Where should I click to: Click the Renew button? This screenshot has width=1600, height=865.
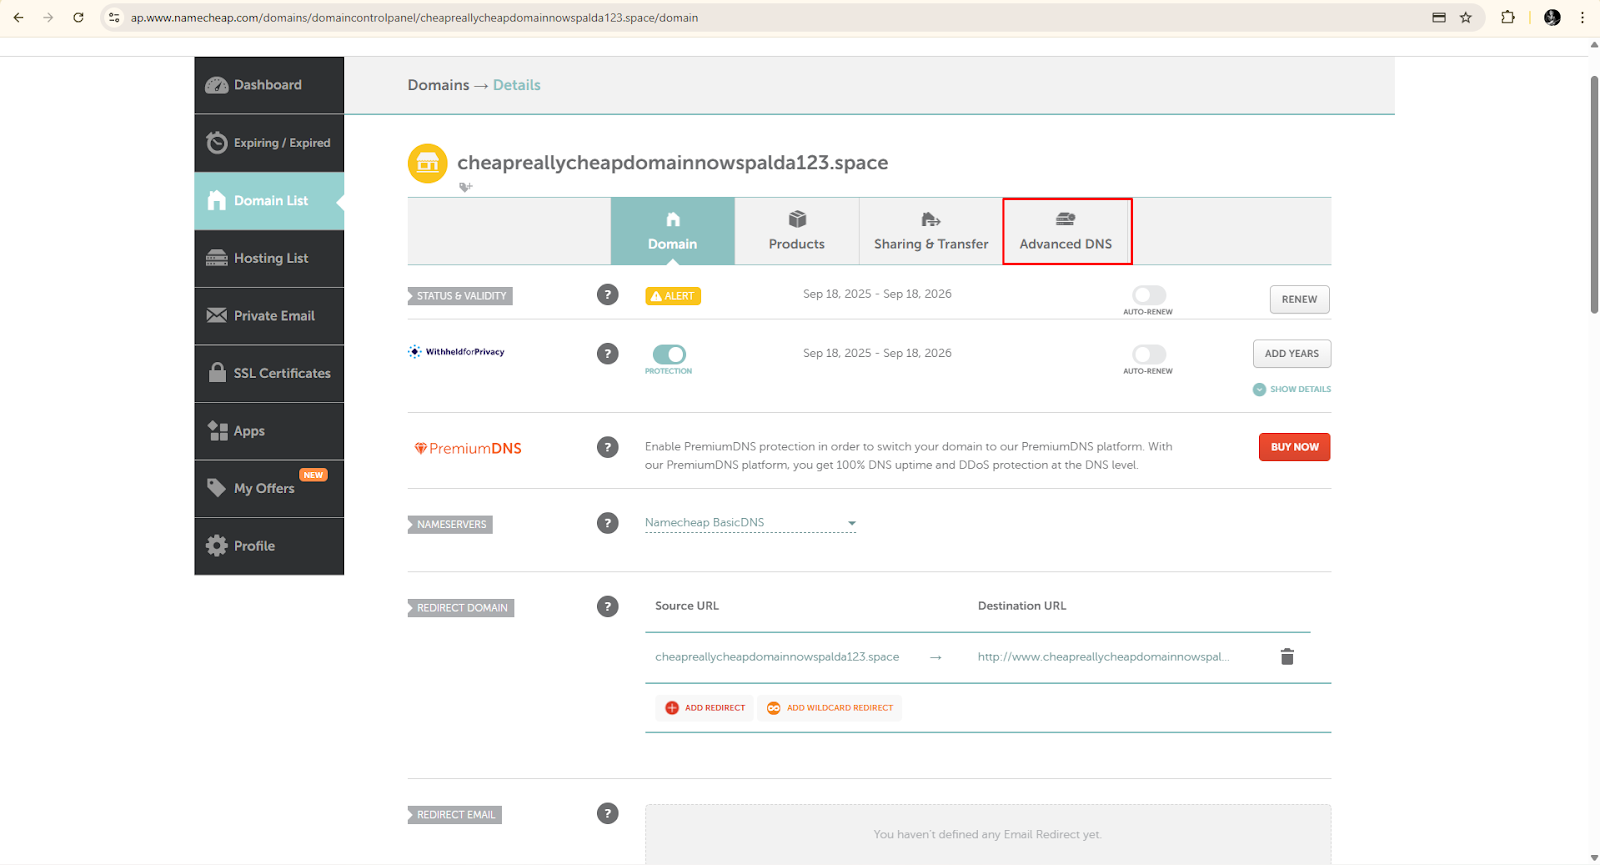point(1299,299)
